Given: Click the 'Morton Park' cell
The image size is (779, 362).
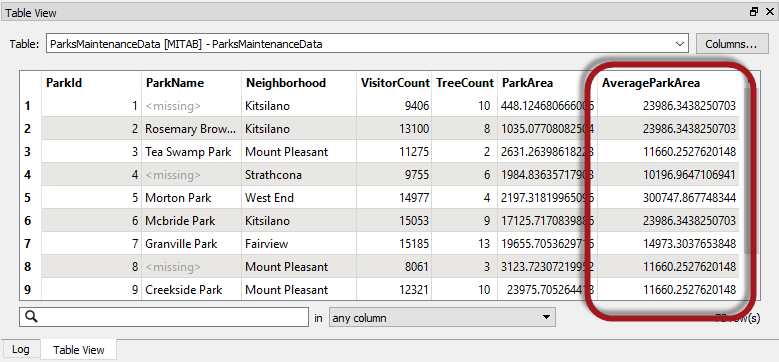Looking at the screenshot, I should pos(191,198).
